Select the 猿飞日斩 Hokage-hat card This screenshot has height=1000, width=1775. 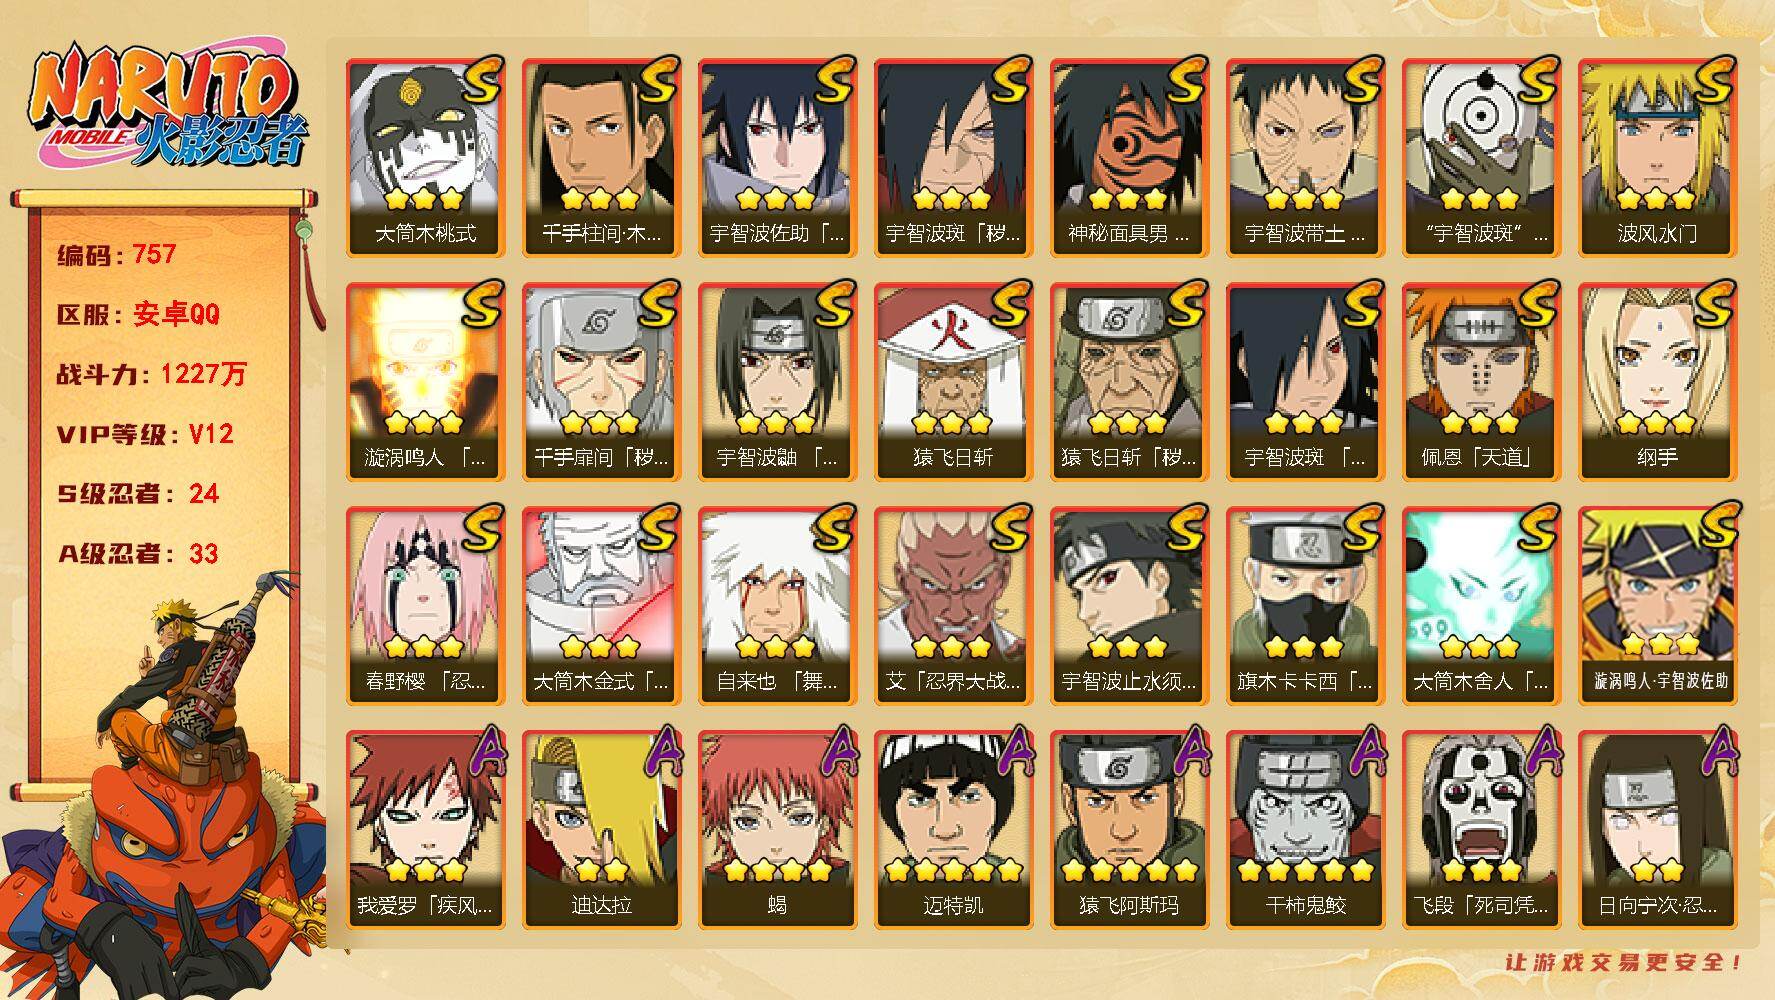point(953,381)
